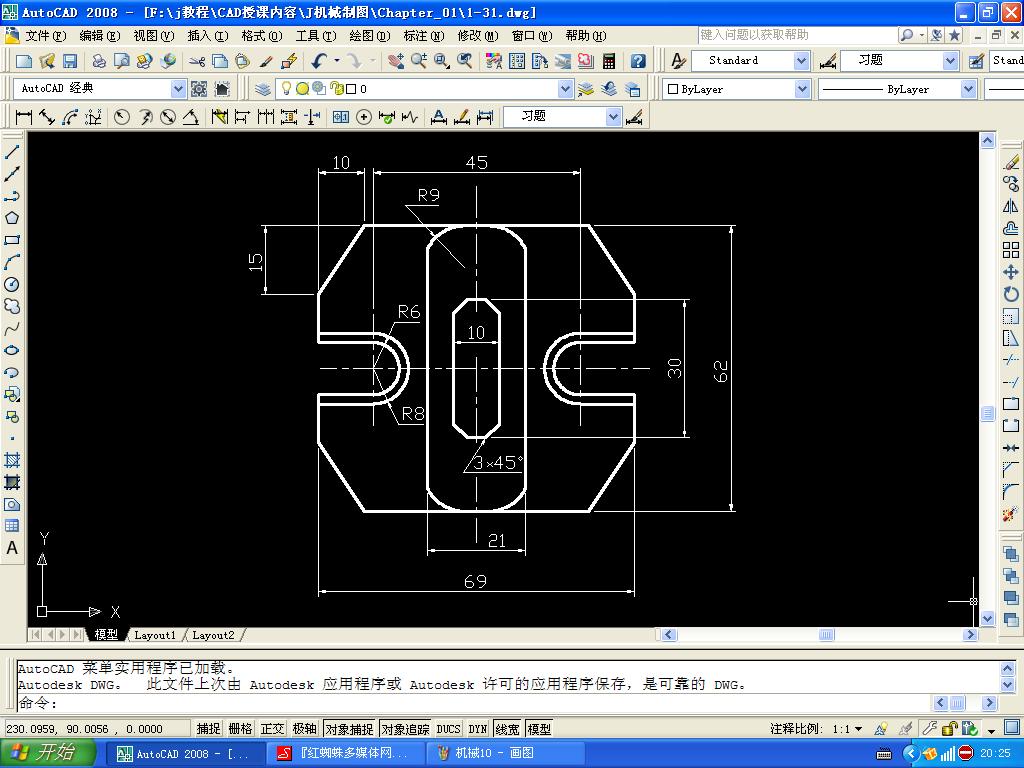1024x768 pixels.
Task: Click the Save icon in standard toolbar
Action: [x=70, y=61]
